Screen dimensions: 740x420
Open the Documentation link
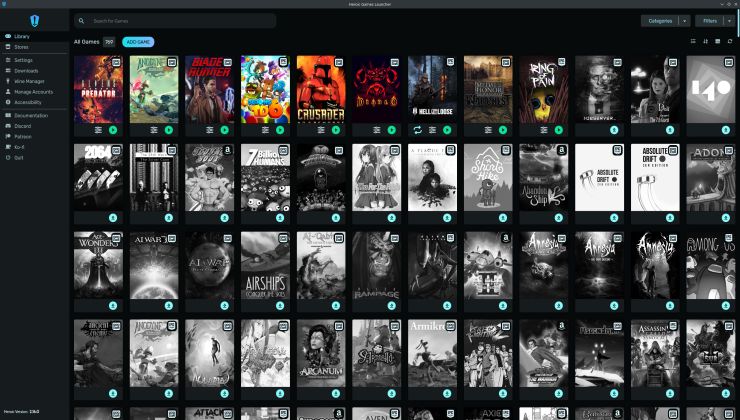tap(30, 116)
